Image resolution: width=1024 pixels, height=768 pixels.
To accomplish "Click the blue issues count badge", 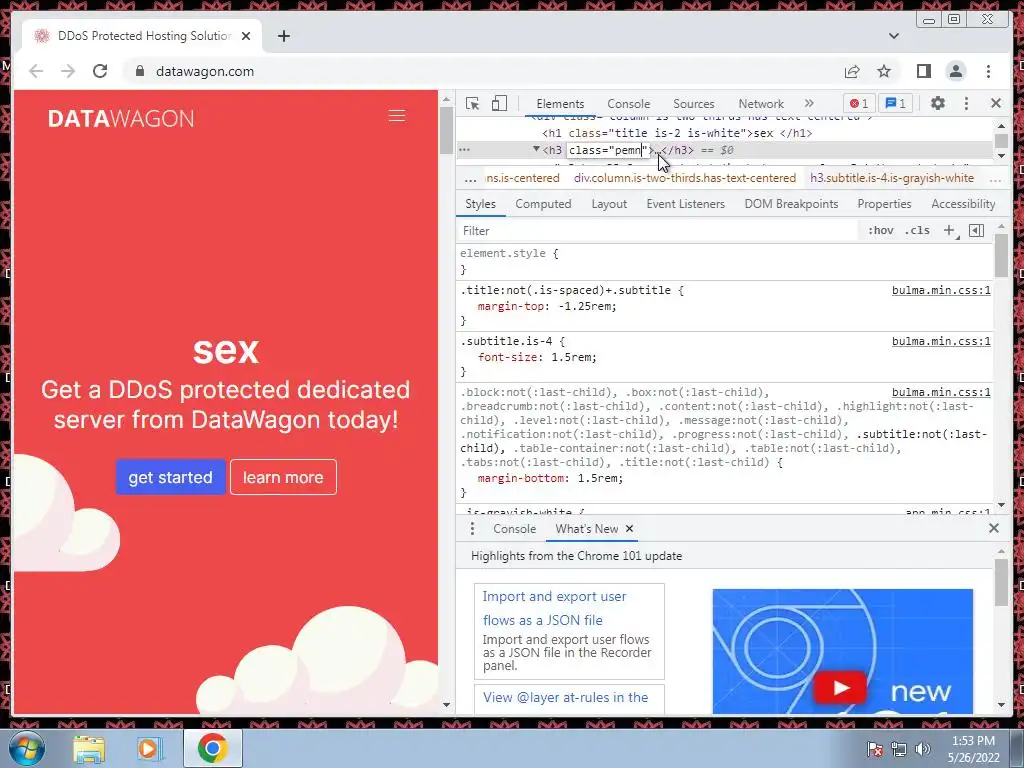I will click(895, 103).
